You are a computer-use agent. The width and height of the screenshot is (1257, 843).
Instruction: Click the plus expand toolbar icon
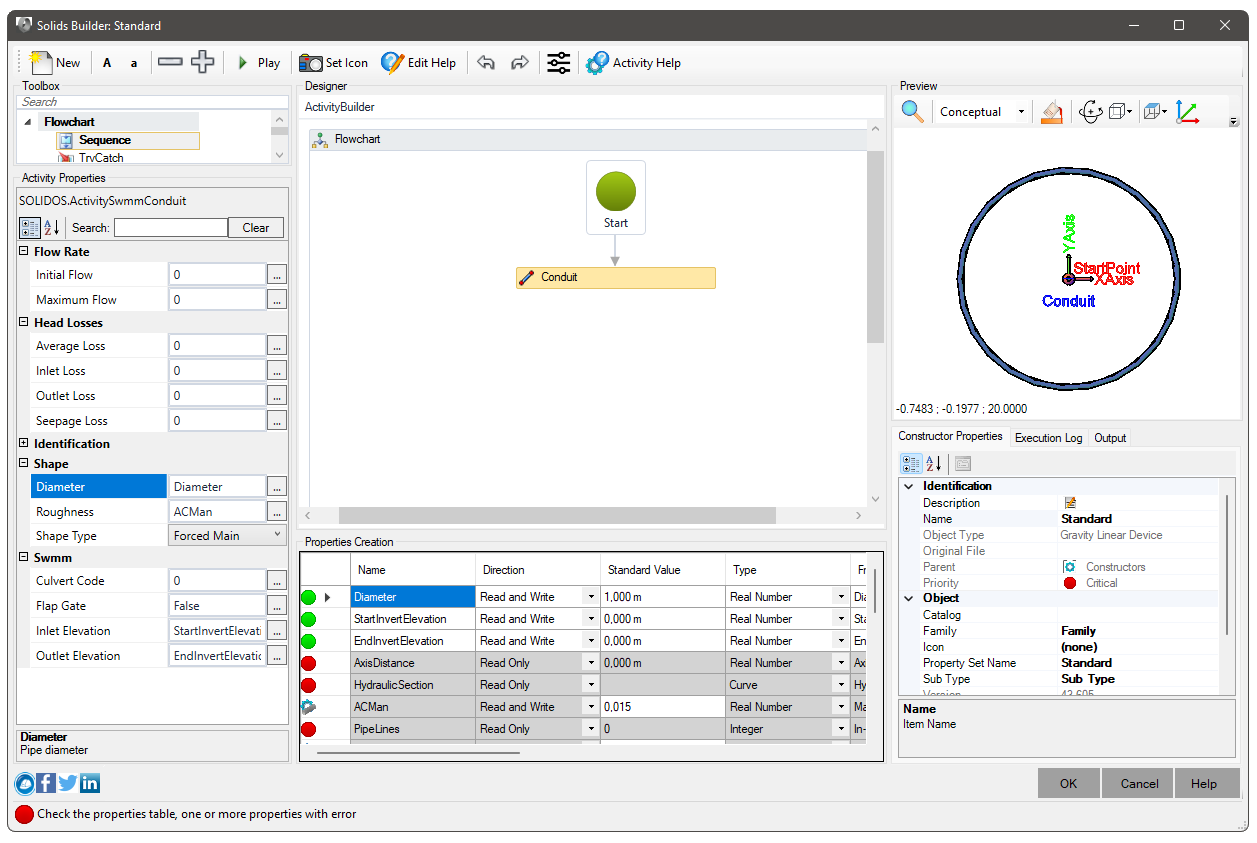(x=203, y=62)
